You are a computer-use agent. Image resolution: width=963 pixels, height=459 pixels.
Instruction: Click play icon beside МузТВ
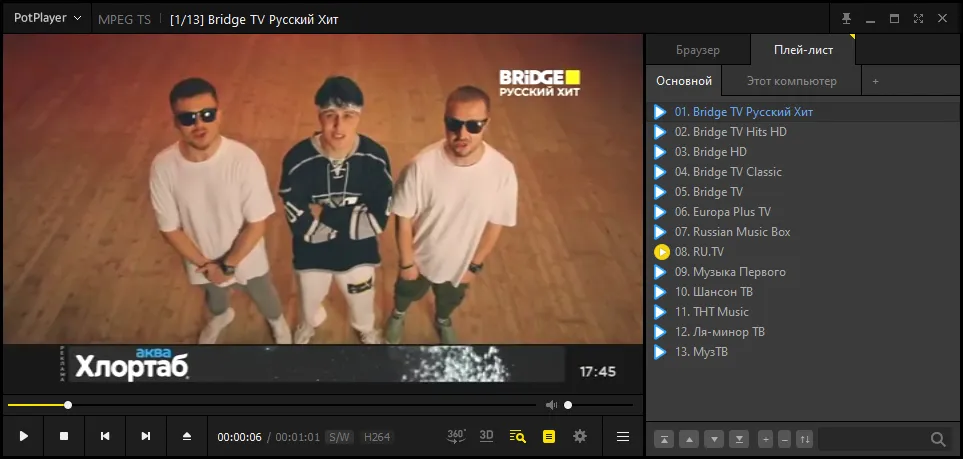660,352
